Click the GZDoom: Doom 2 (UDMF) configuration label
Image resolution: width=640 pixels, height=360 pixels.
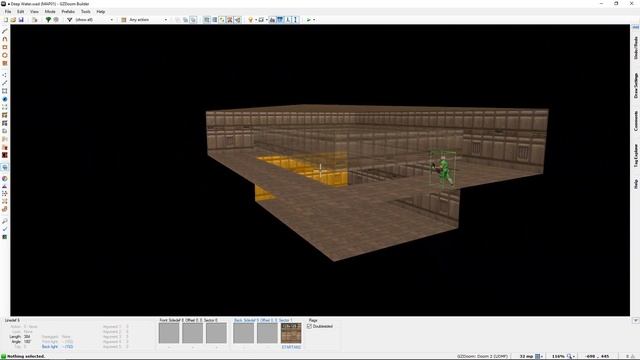pyautogui.click(x=482, y=356)
